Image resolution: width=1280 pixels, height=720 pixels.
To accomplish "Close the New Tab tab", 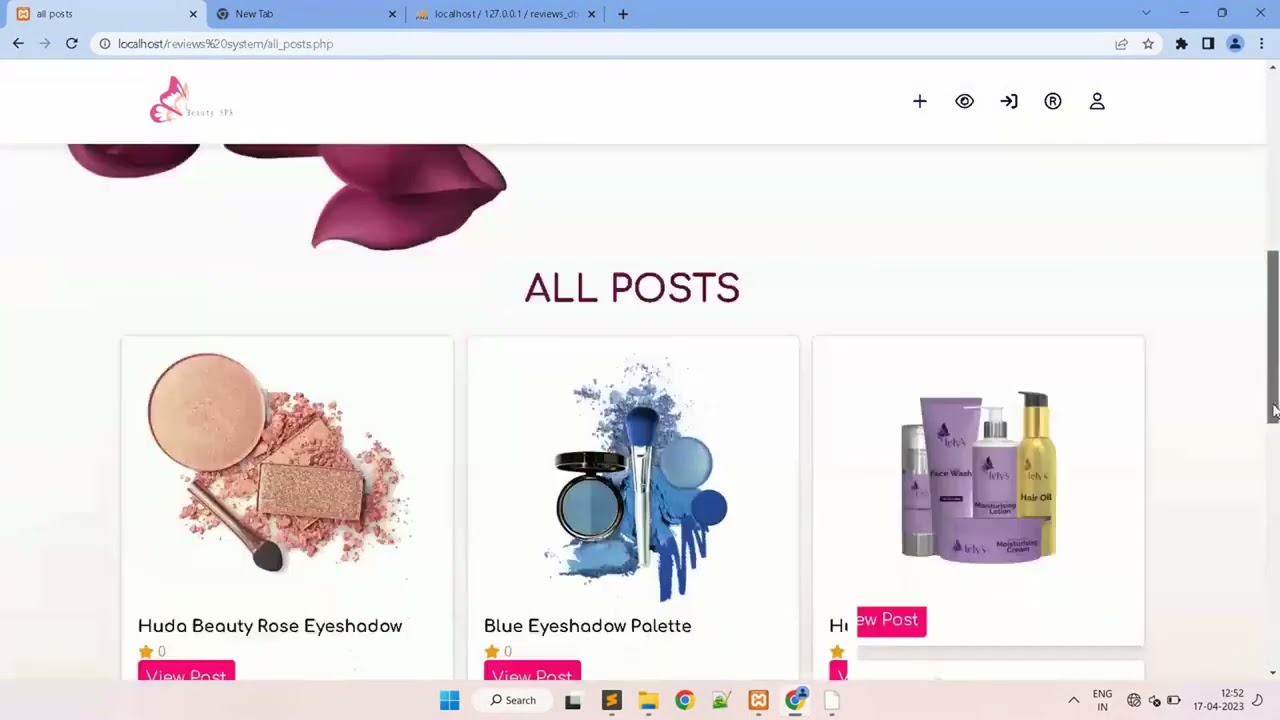I will (392, 14).
